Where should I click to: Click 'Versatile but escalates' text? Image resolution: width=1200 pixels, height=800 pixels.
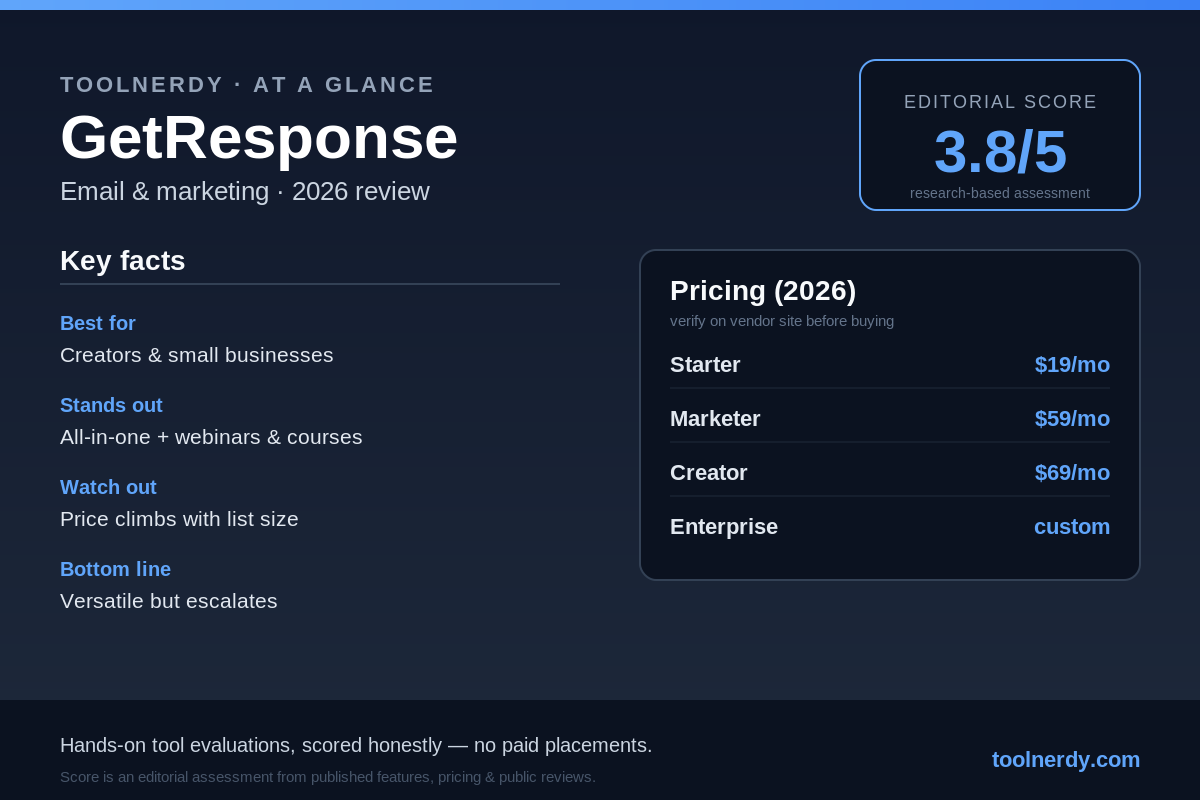169,601
